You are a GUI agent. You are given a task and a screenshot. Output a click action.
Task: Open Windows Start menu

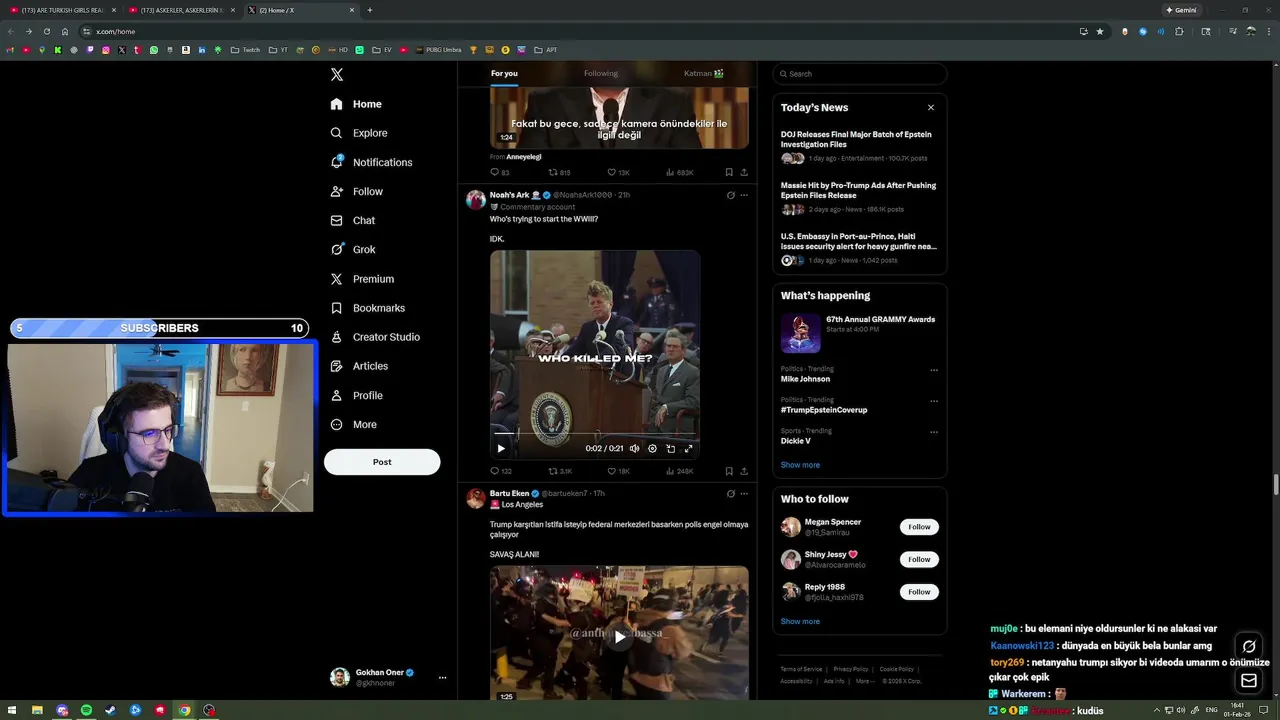point(12,710)
